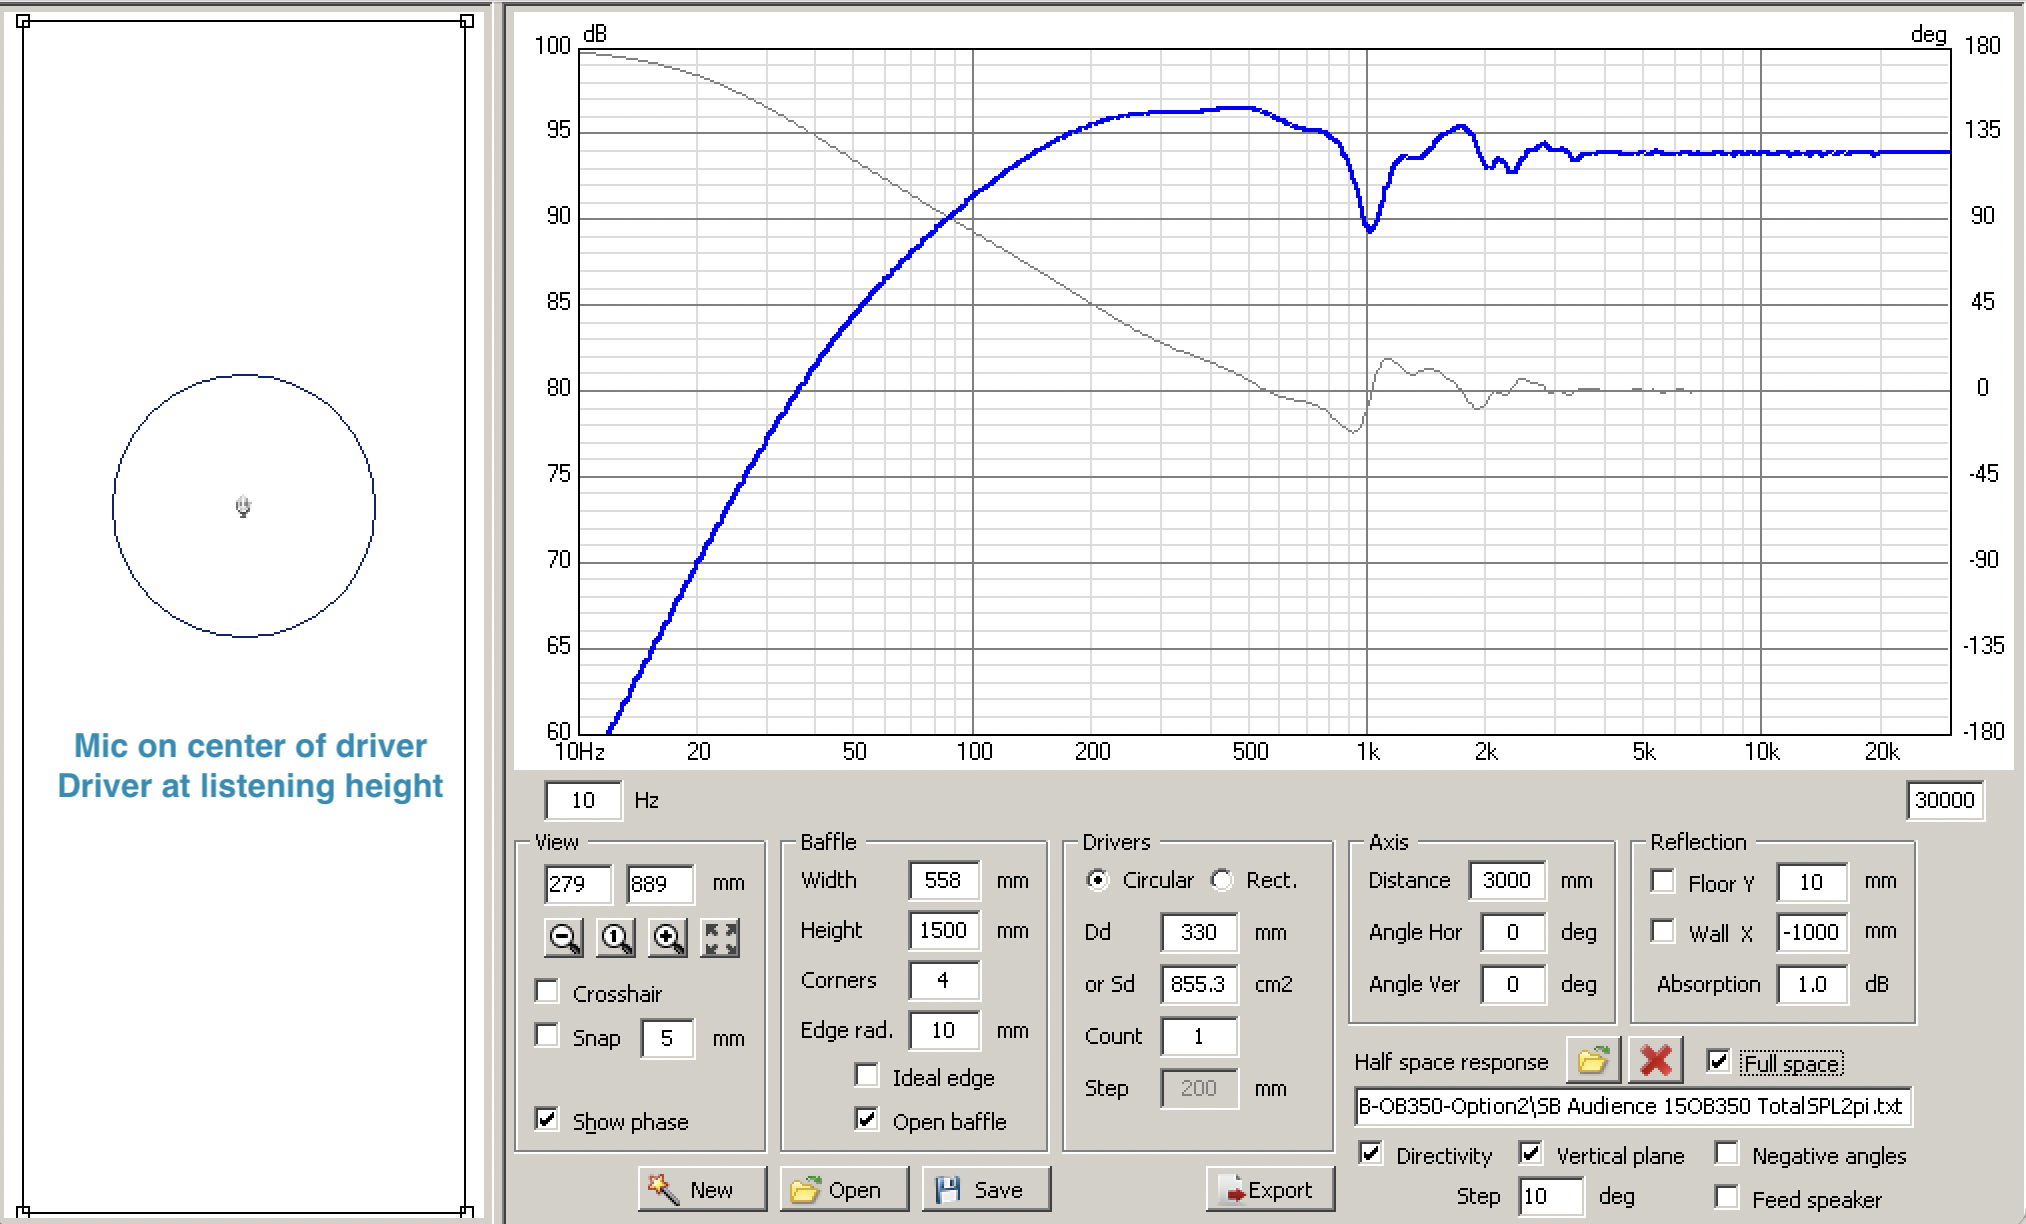The height and width of the screenshot is (1224, 2026).
Task: Click the Baffle Width field
Action: click(x=944, y=880)
